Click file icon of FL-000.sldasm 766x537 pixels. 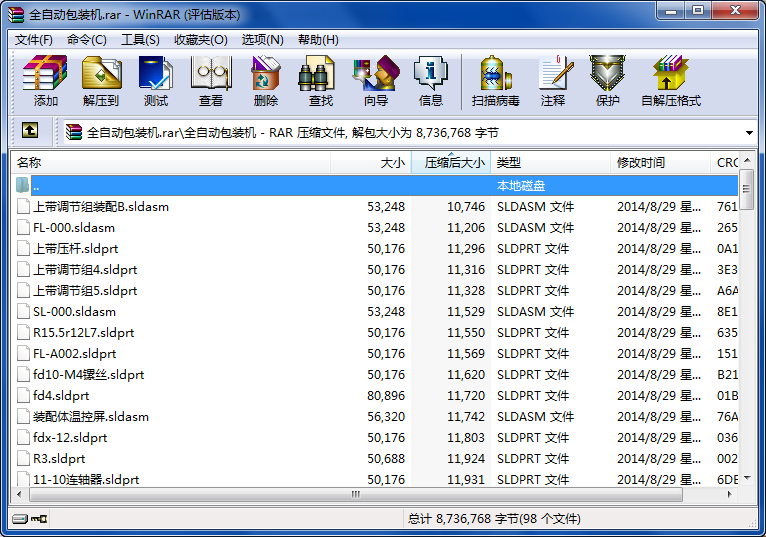coord(23,228)
